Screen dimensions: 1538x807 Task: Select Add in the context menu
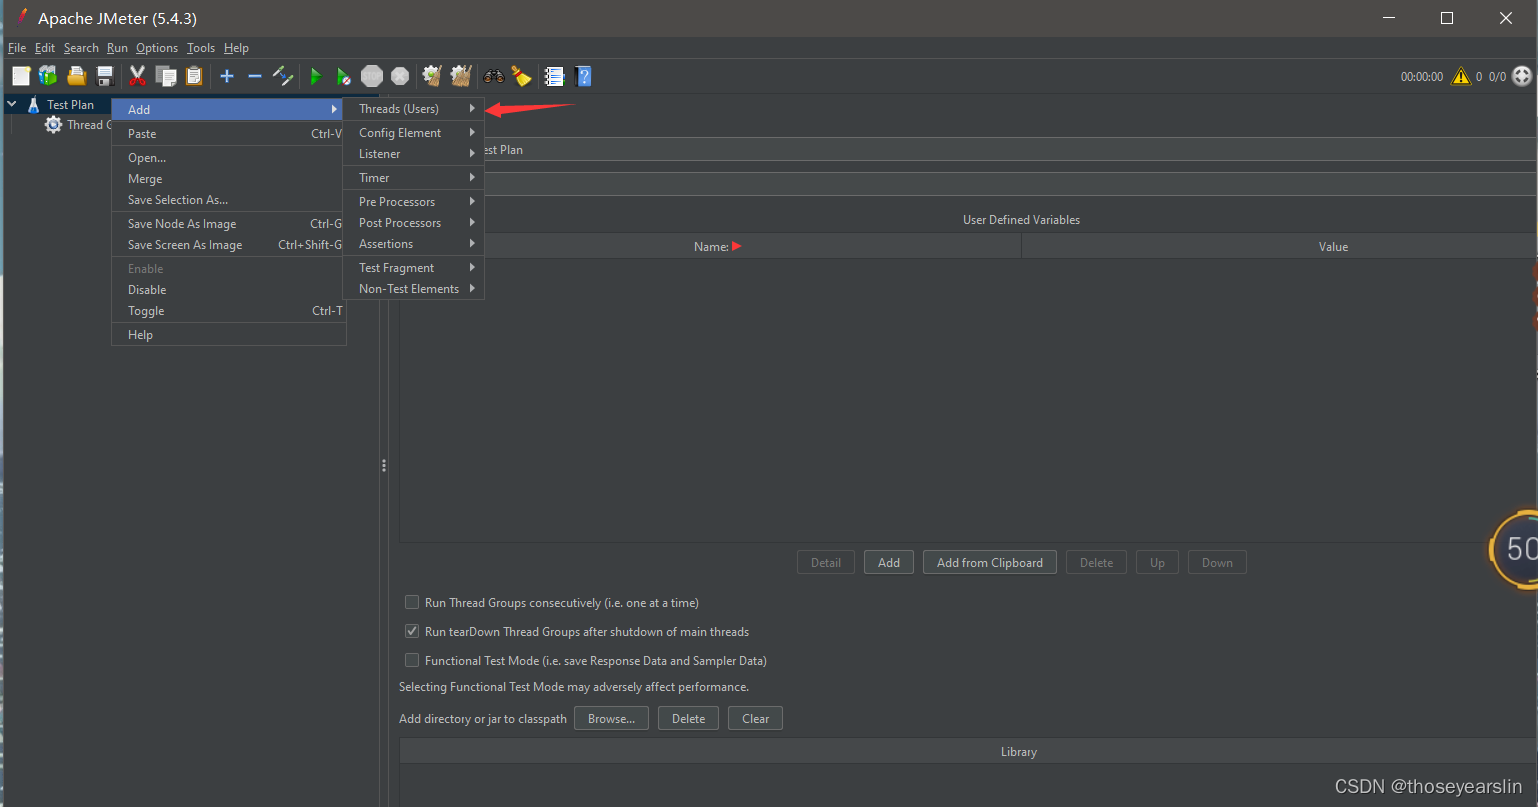[x=229, y=110]
